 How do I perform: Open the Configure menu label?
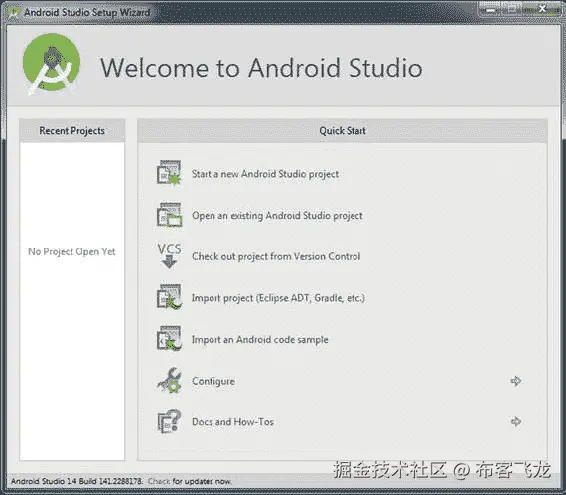coord(213,381)
